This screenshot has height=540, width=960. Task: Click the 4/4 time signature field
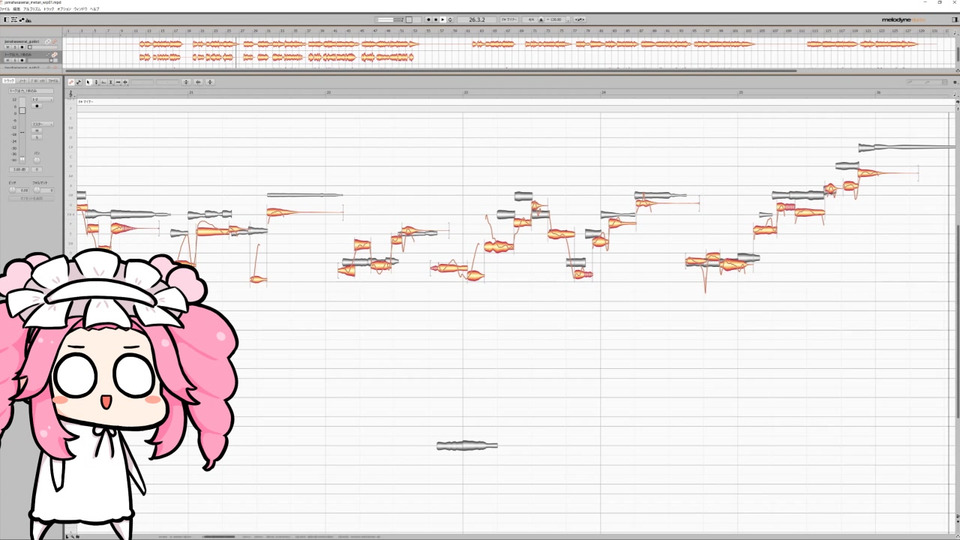[531, 20]
